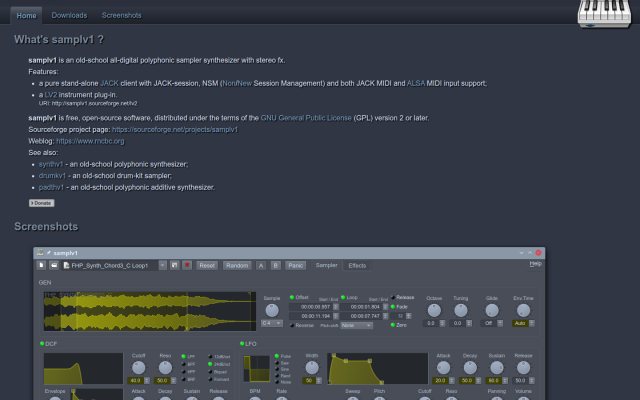Toggle the Offset enable LED
Screen dimensions: 640x400
pyautogui.click(x=292, y=297)
